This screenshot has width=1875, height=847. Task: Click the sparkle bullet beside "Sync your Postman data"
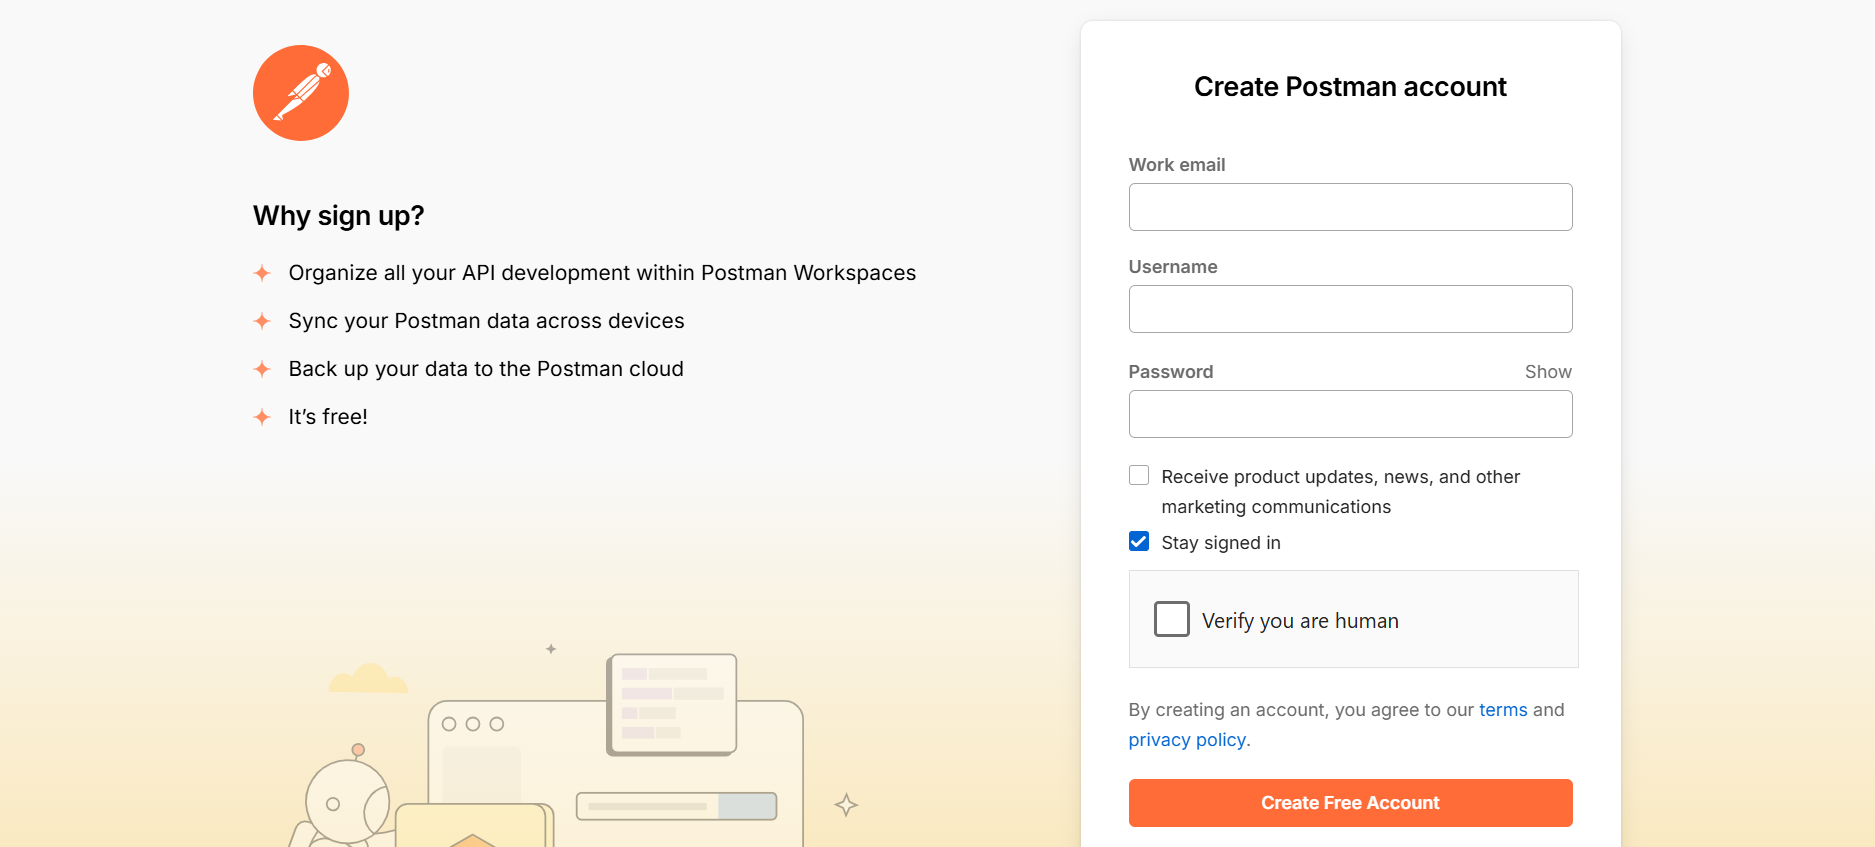point(262,321)
